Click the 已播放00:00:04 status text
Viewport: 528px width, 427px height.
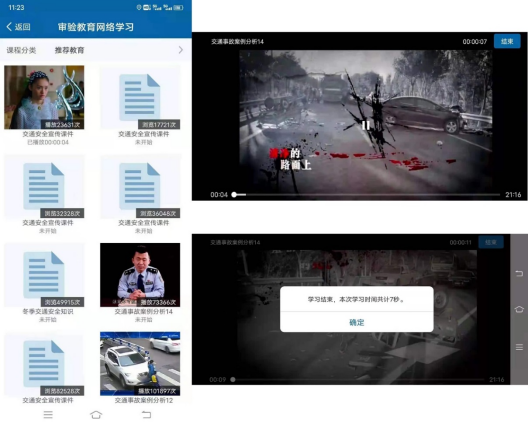click(x=48, y=142)
